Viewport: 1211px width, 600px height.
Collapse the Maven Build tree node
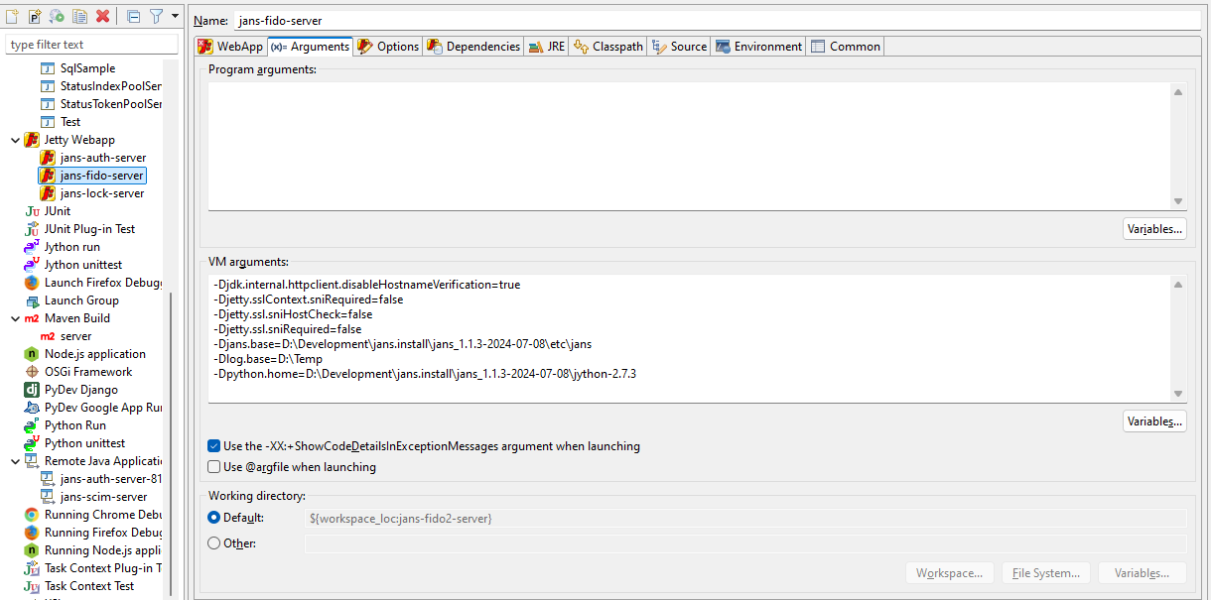15,318
